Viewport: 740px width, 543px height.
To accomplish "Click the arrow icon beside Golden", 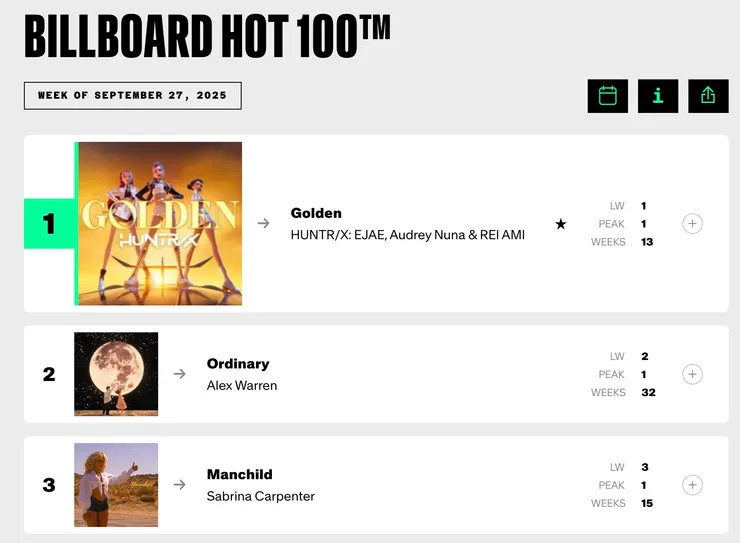I will 263,223.
